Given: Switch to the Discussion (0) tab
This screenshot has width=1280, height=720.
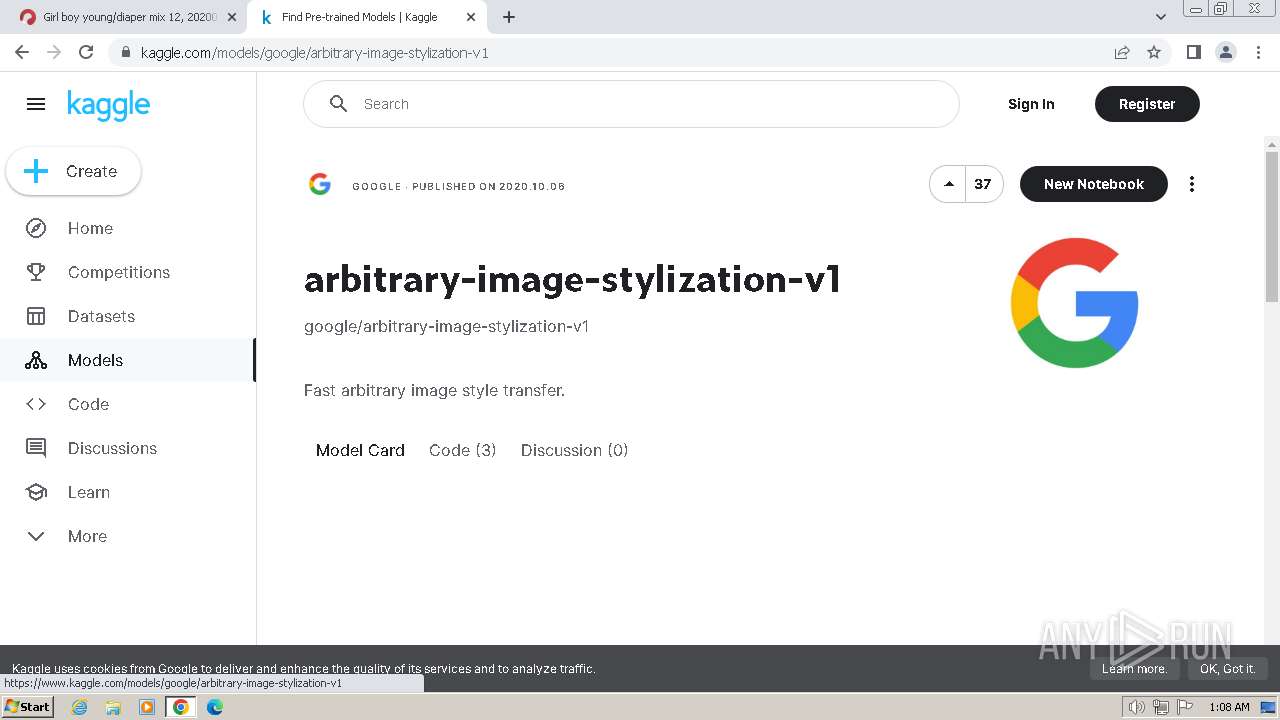Looking at the screenshot, I should click(x=574, y=450).
